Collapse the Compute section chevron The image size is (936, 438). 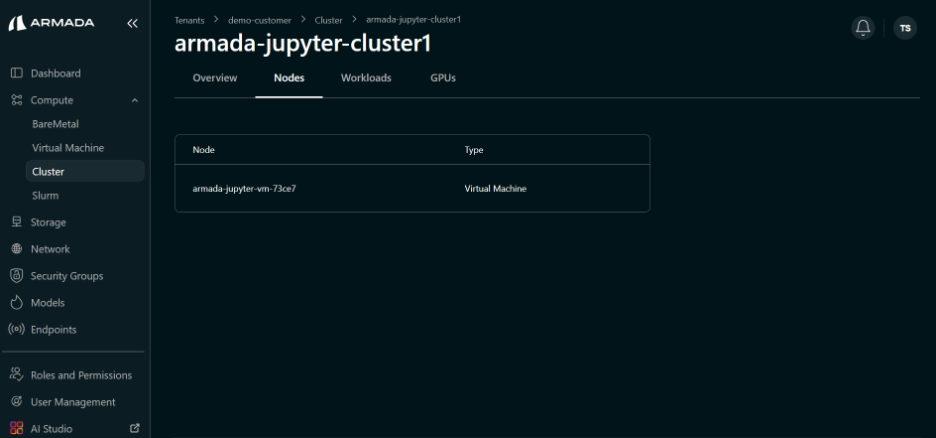135,100
